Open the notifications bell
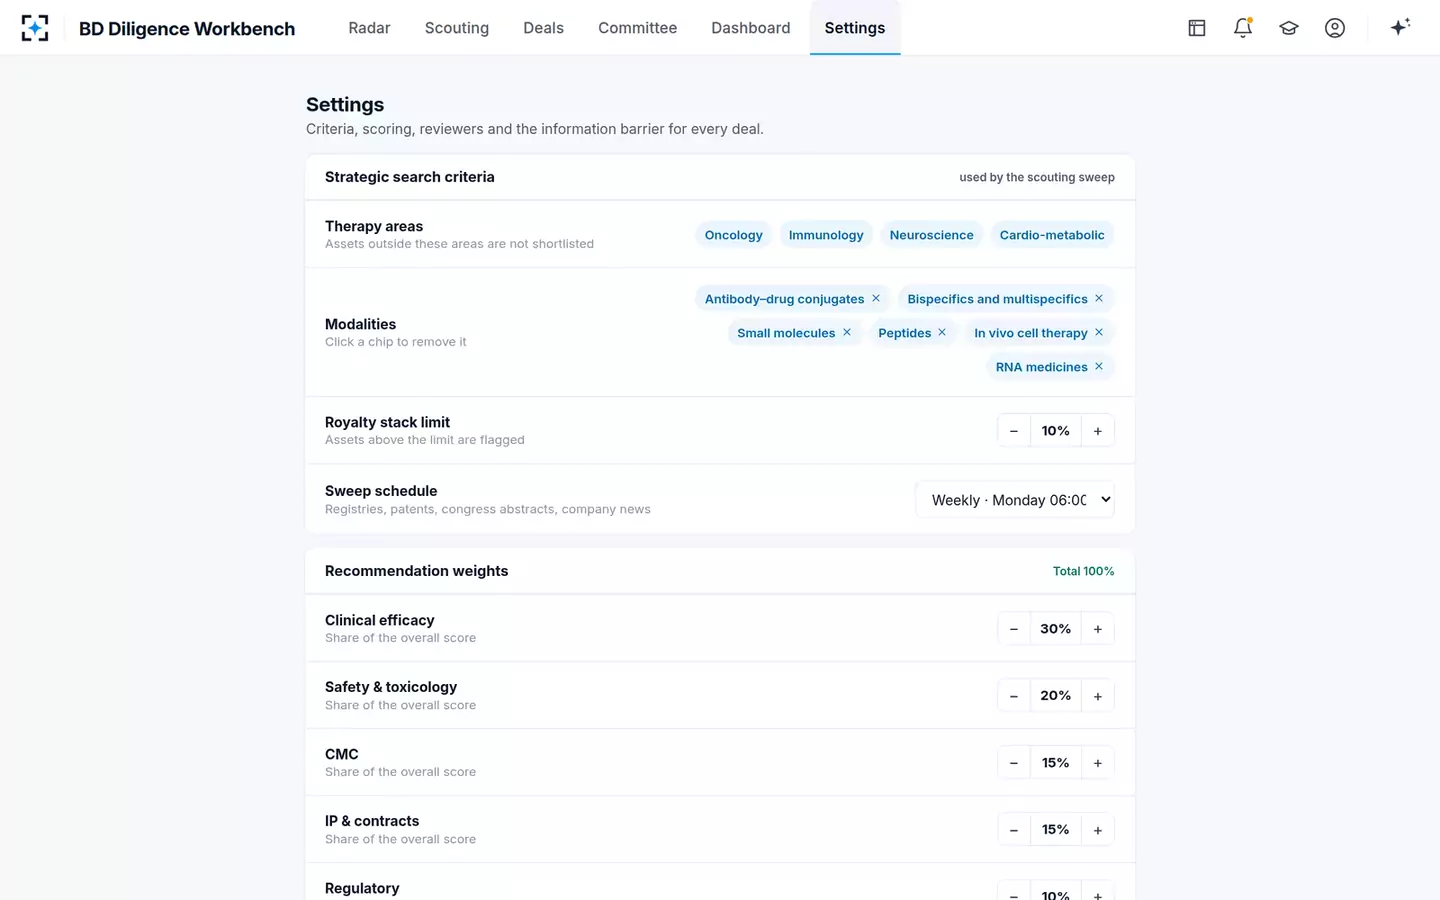Image resolution: width=1440 pixels, height=900 pixels. 1243,28
